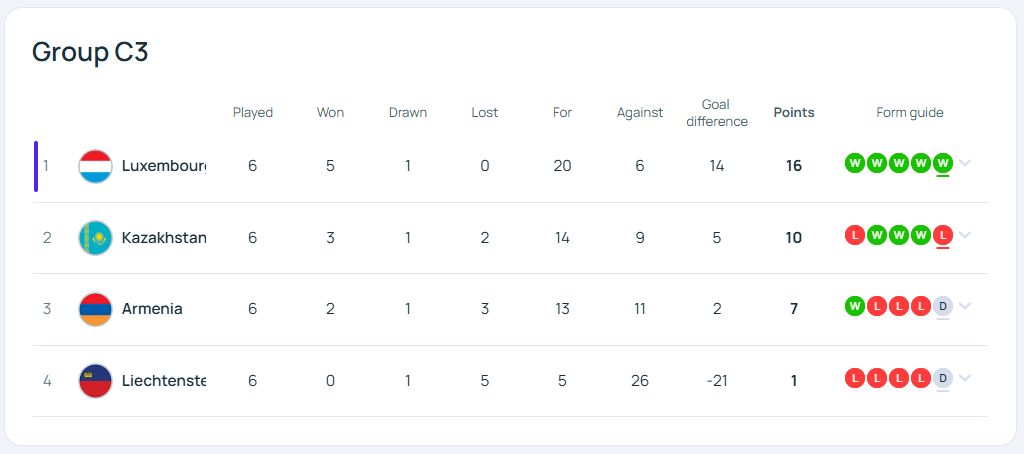Click the Luxembourg flag icon
This screenshot has width=1024, height=454.
[x=95, y=166]
